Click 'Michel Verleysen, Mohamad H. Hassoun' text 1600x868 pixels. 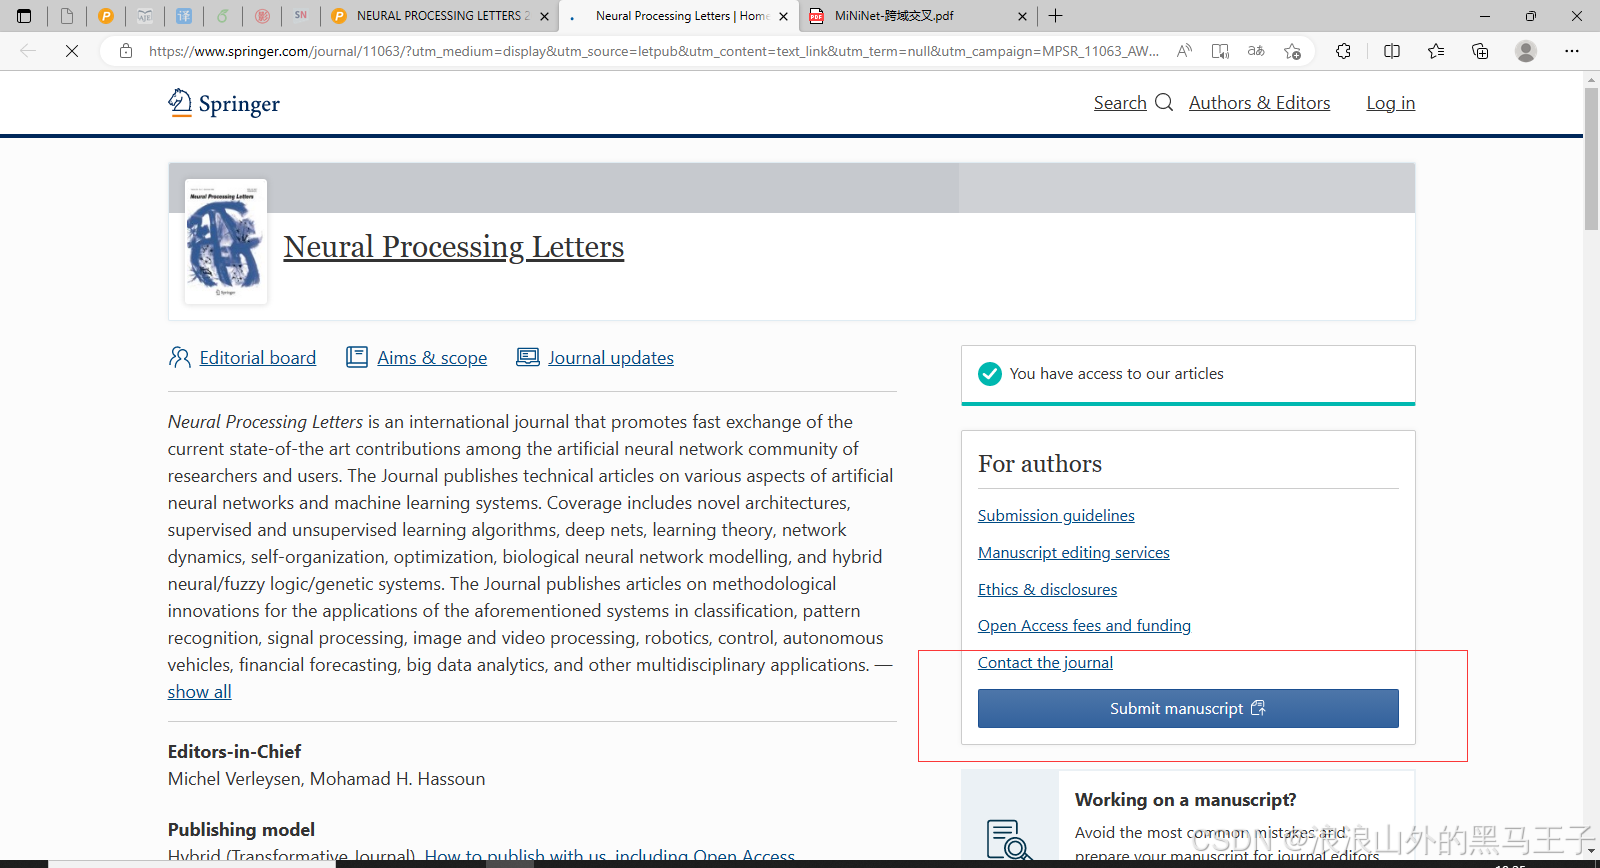coord(326,779)
